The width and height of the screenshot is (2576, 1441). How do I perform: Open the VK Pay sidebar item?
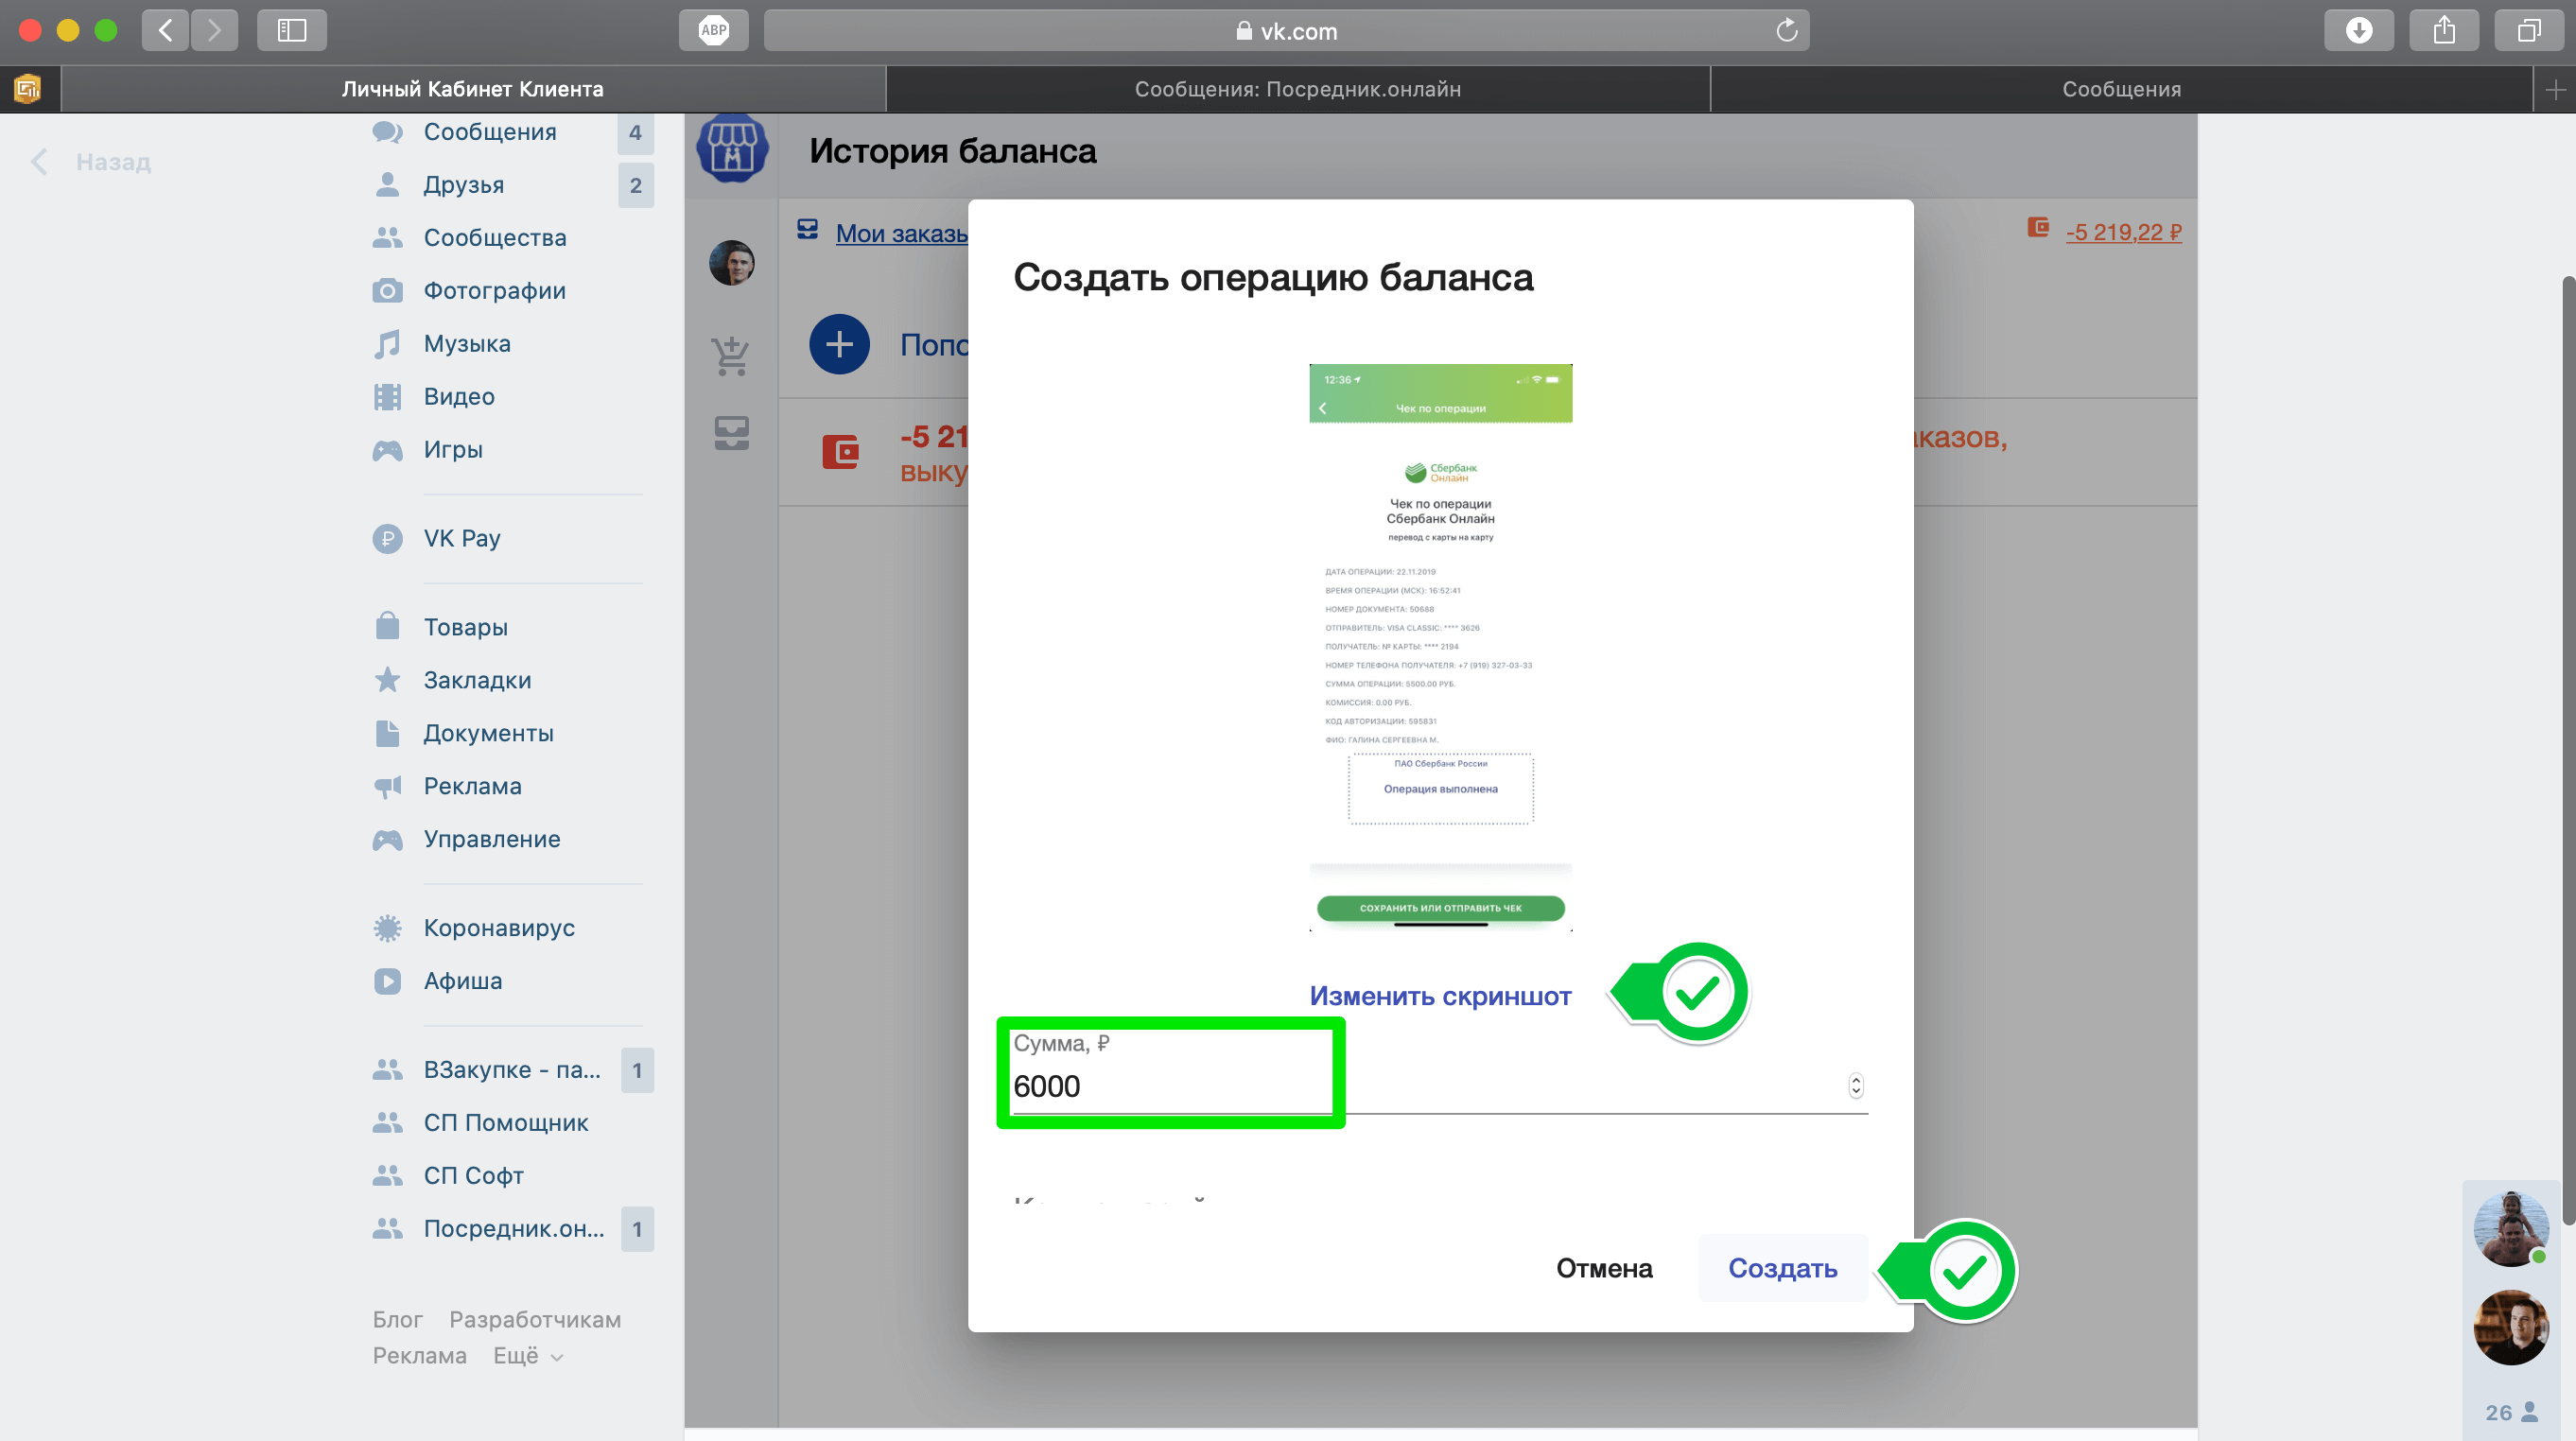pyautogui.click(x=461, y=538)
